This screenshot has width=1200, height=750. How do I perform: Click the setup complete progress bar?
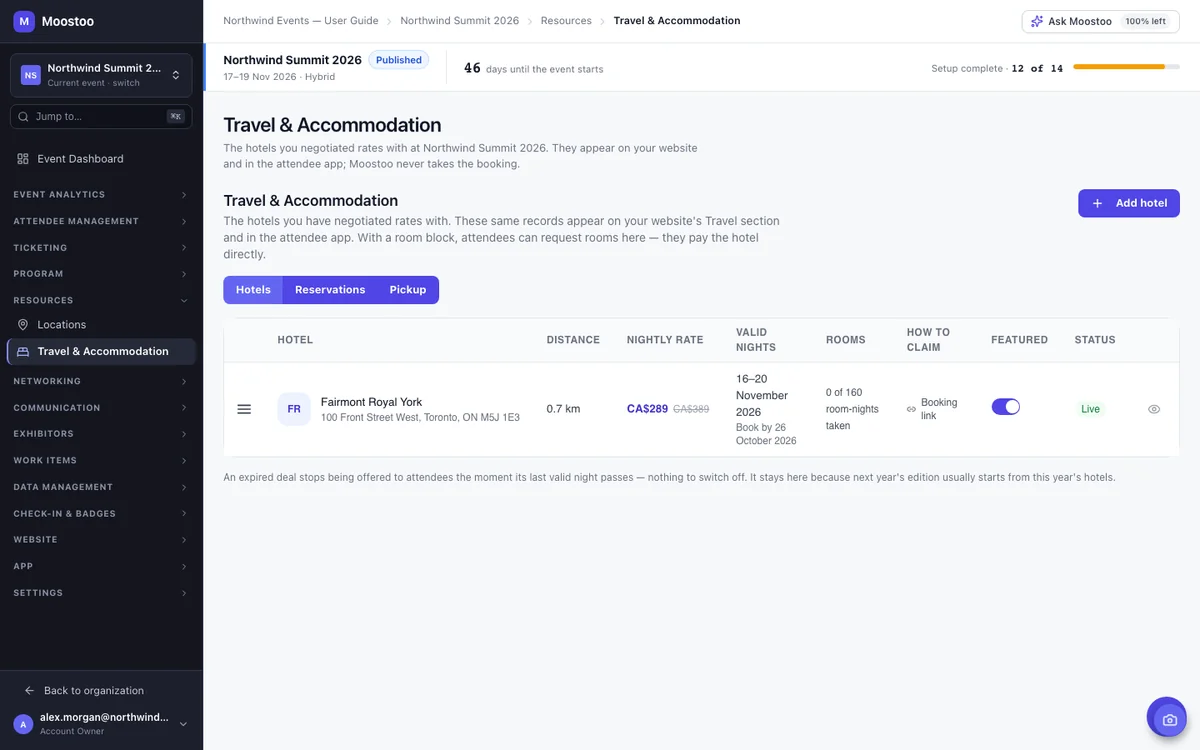1127,67
